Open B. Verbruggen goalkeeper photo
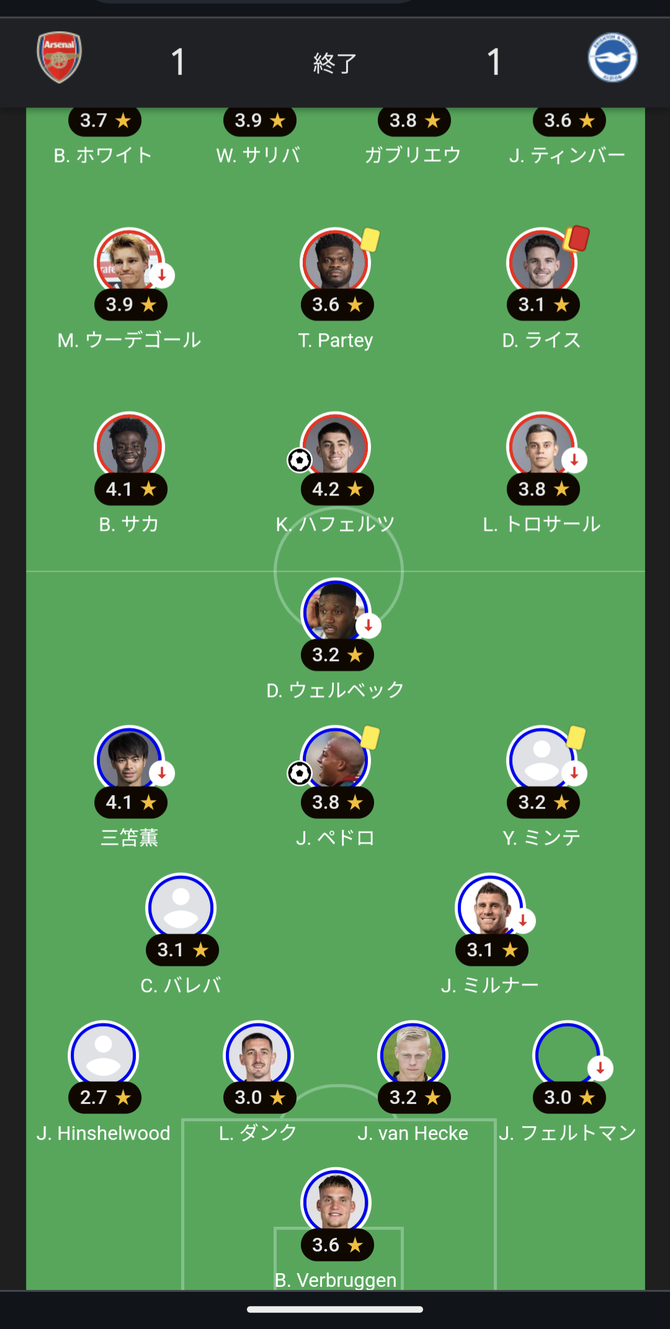This screenshot has height=1329, width=670. 336,1201
